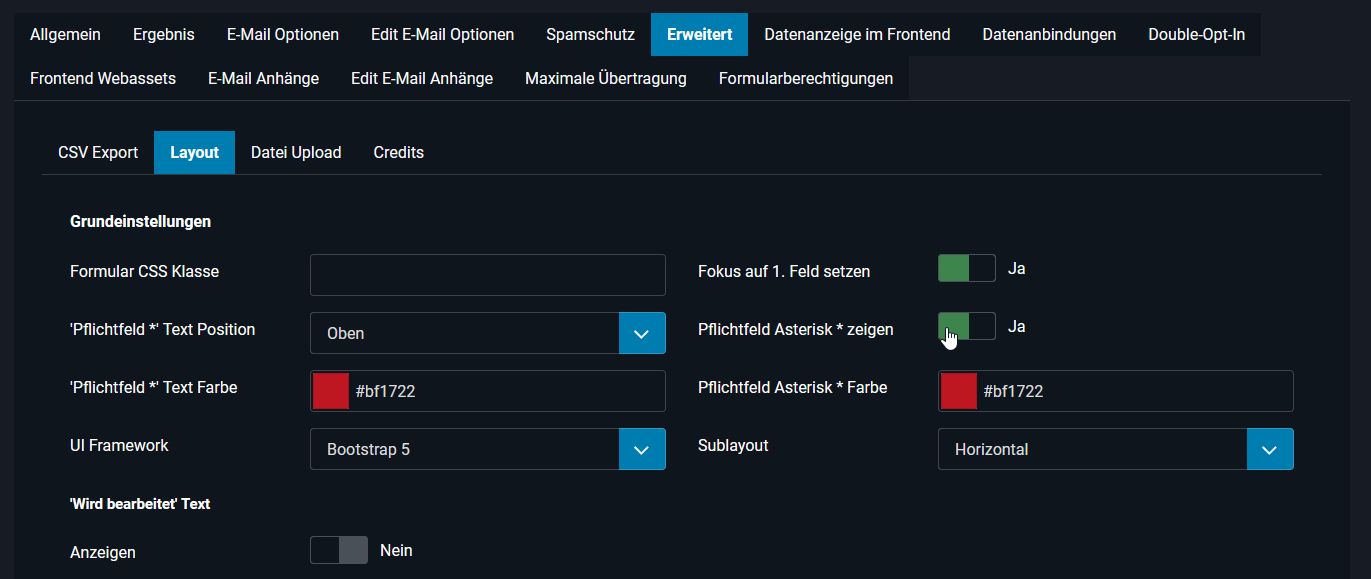Click the Pflichtfeld Text Farbe color swatch
The image size is (1371, 579).
click(329, 390)
